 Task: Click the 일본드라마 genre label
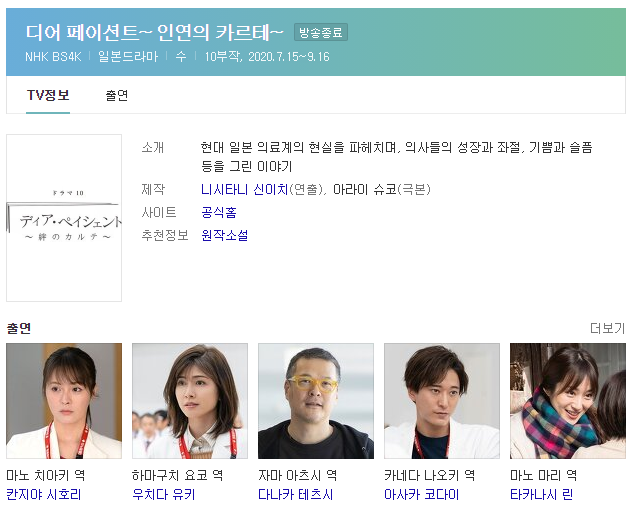128,57
